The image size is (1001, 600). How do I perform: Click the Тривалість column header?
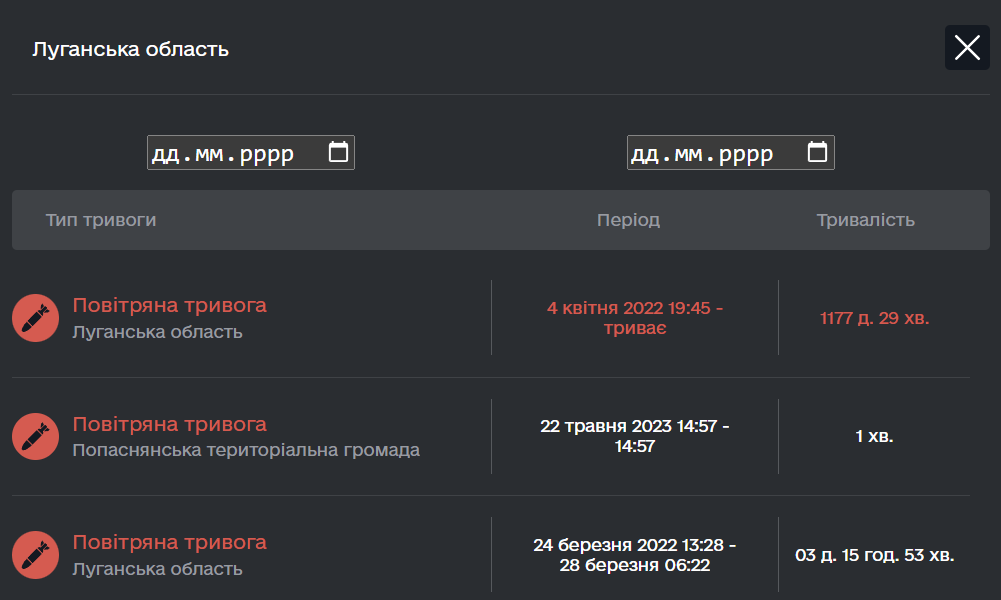tap(865, 220)
